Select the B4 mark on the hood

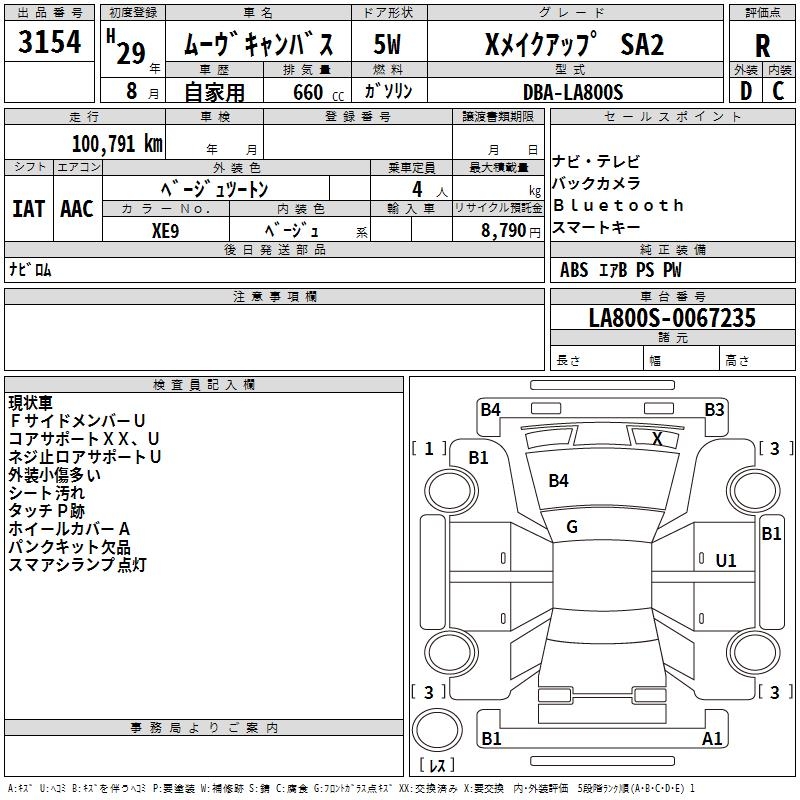click(558, 481)
